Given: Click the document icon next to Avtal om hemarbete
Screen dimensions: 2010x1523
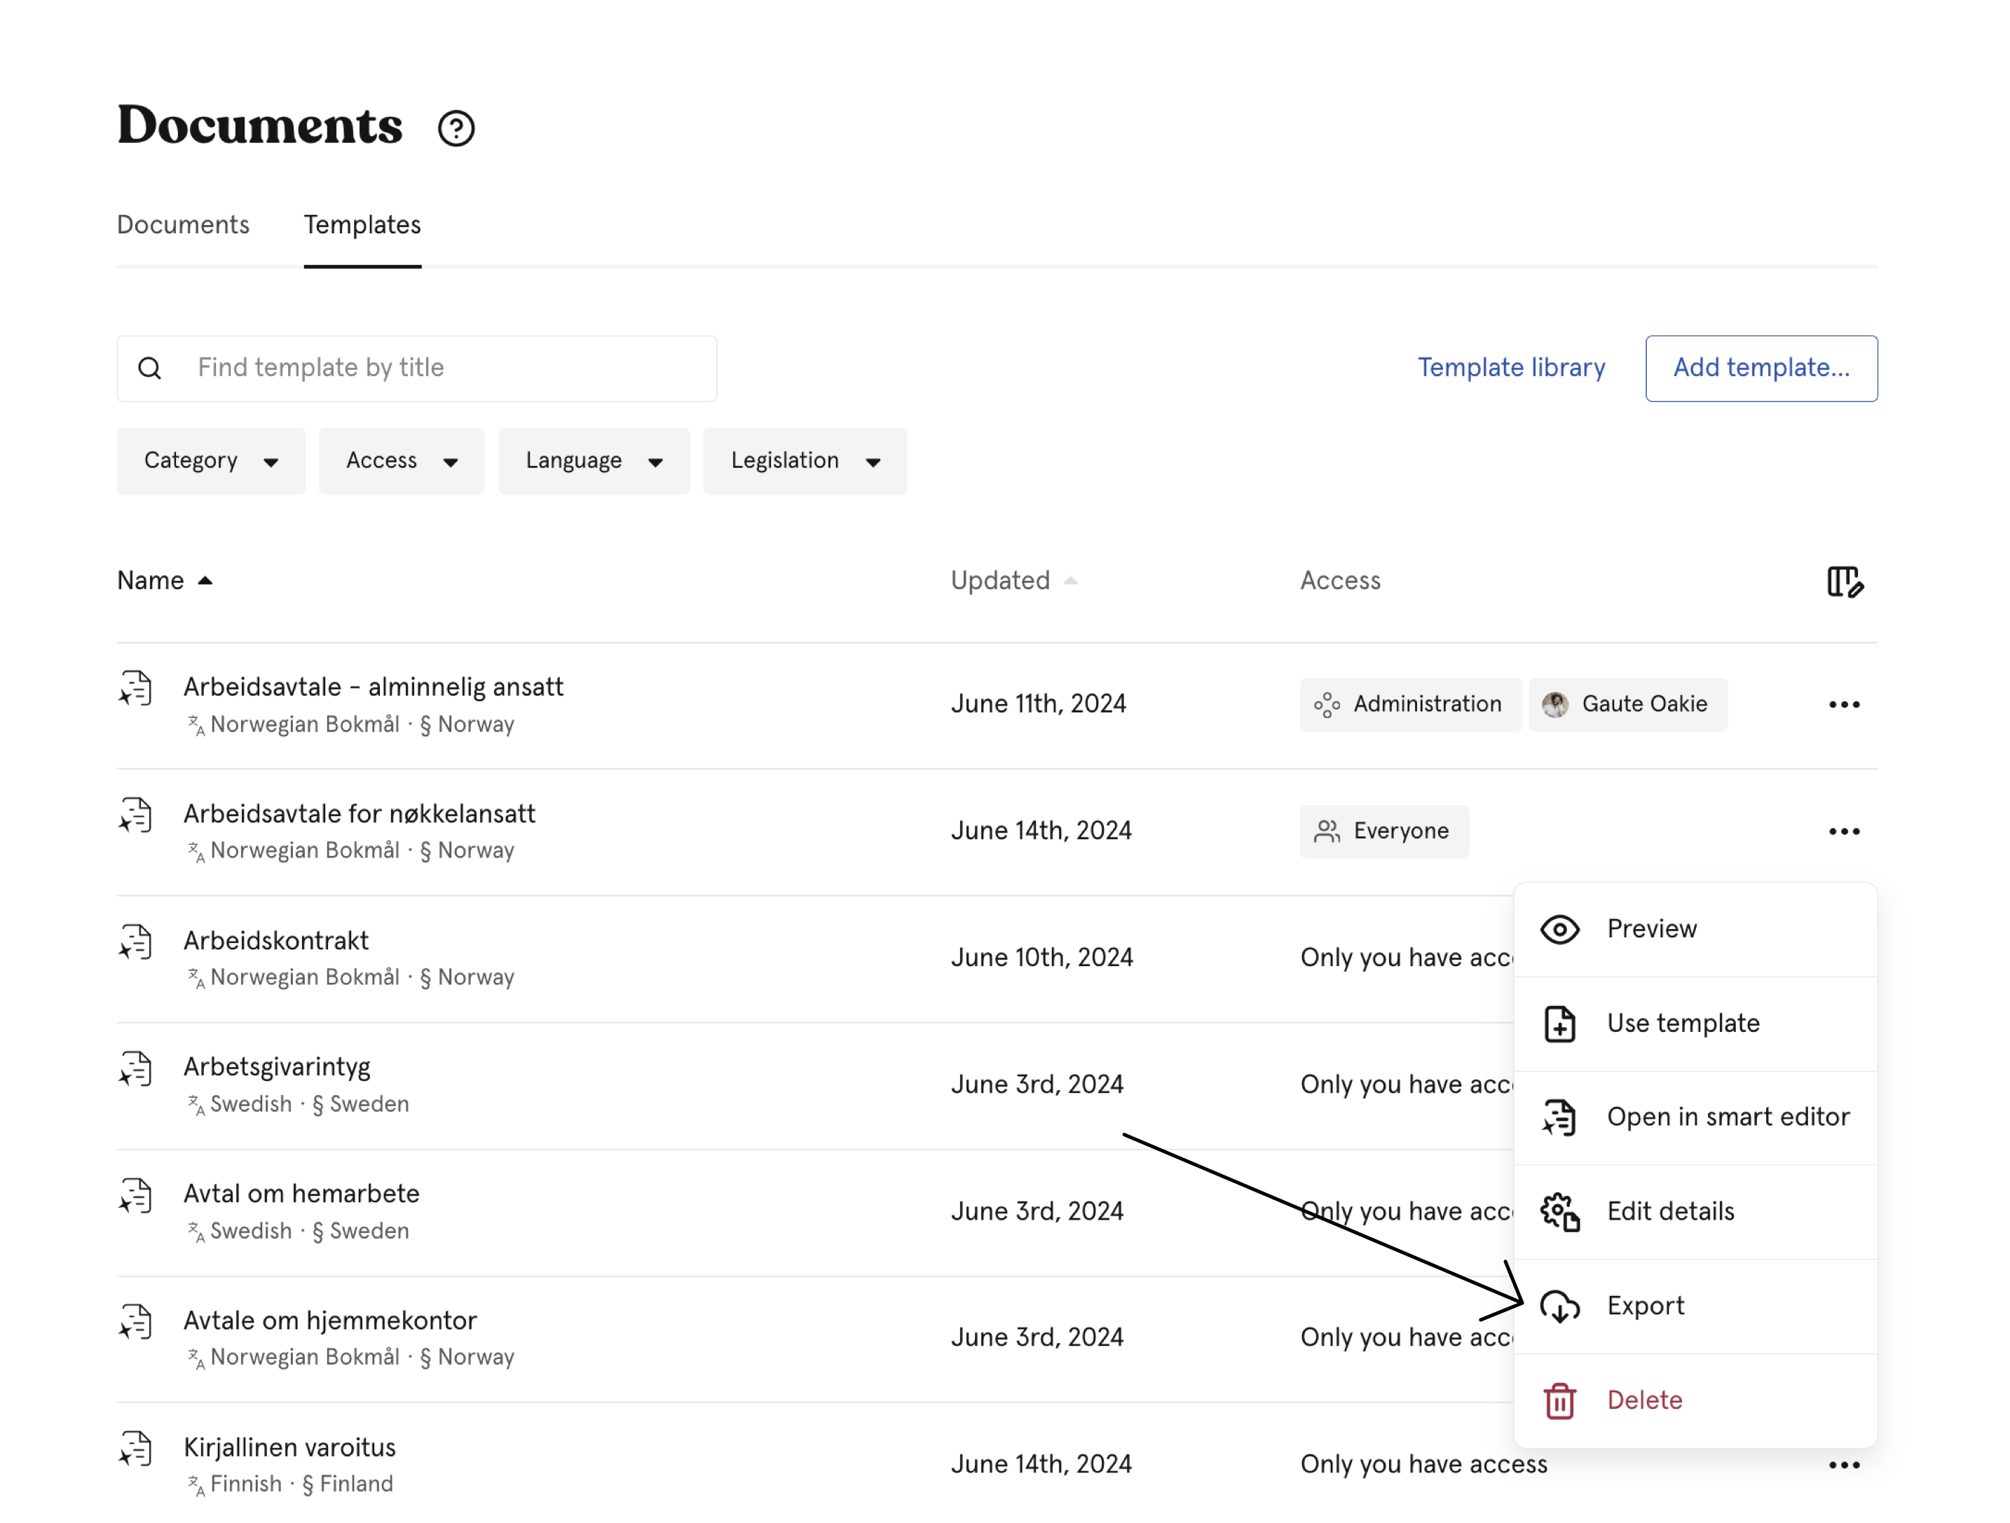Looking at the screenshot, I should pos(135,1196).
